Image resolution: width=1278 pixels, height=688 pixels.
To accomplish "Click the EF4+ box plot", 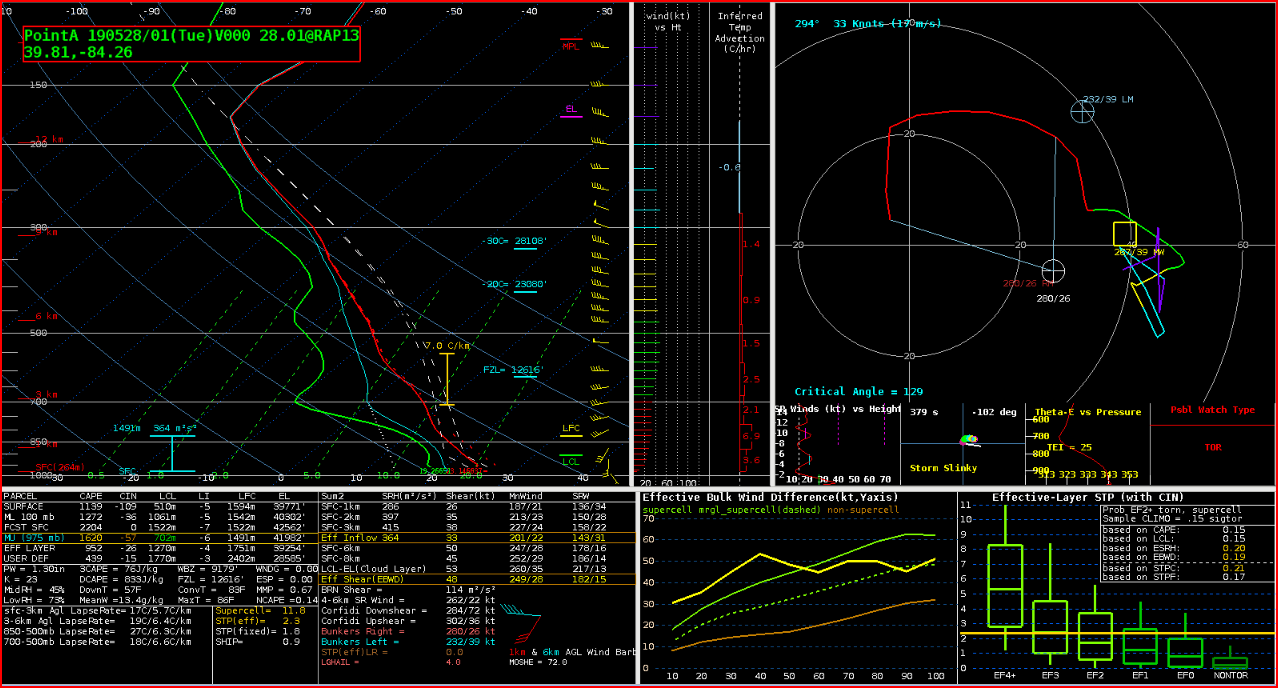I will coord(1006,578).
